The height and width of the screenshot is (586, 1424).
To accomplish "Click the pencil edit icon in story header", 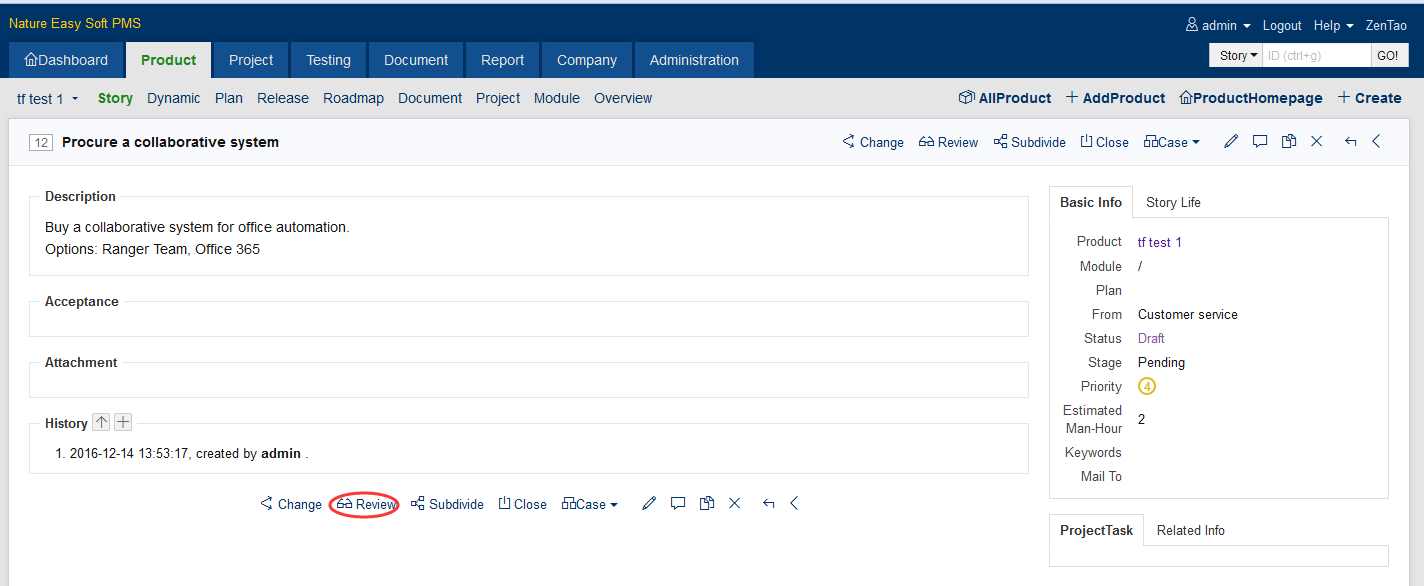I will pos(1231,142).
